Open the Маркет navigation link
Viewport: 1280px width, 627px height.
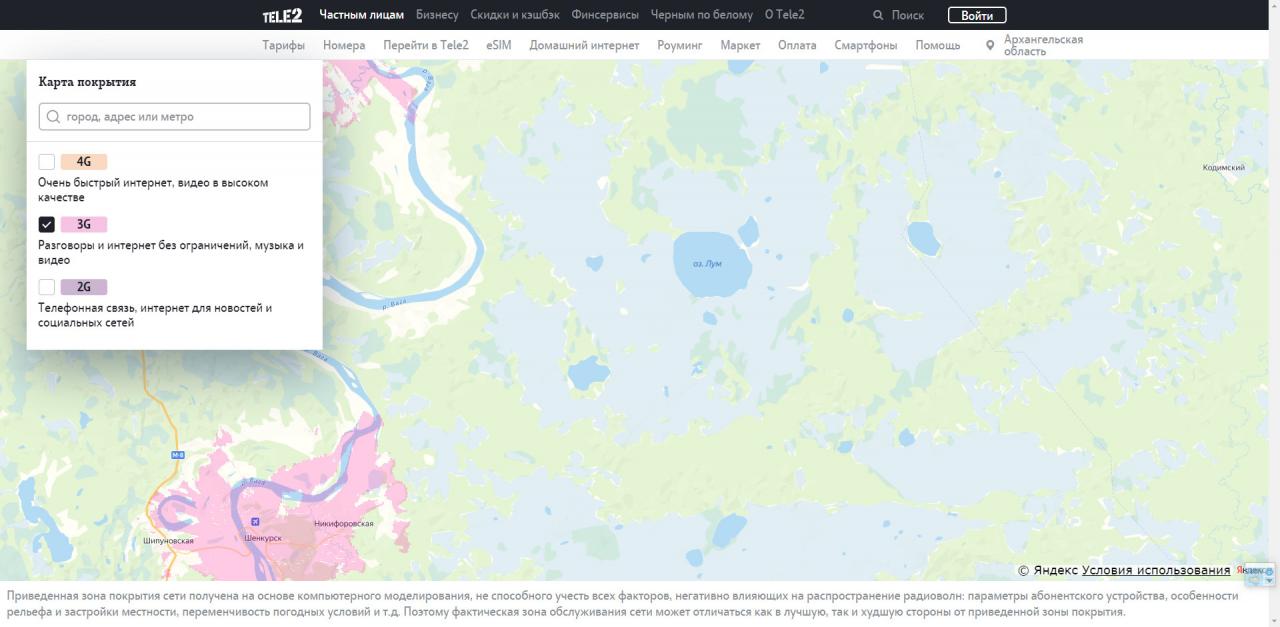740,45
